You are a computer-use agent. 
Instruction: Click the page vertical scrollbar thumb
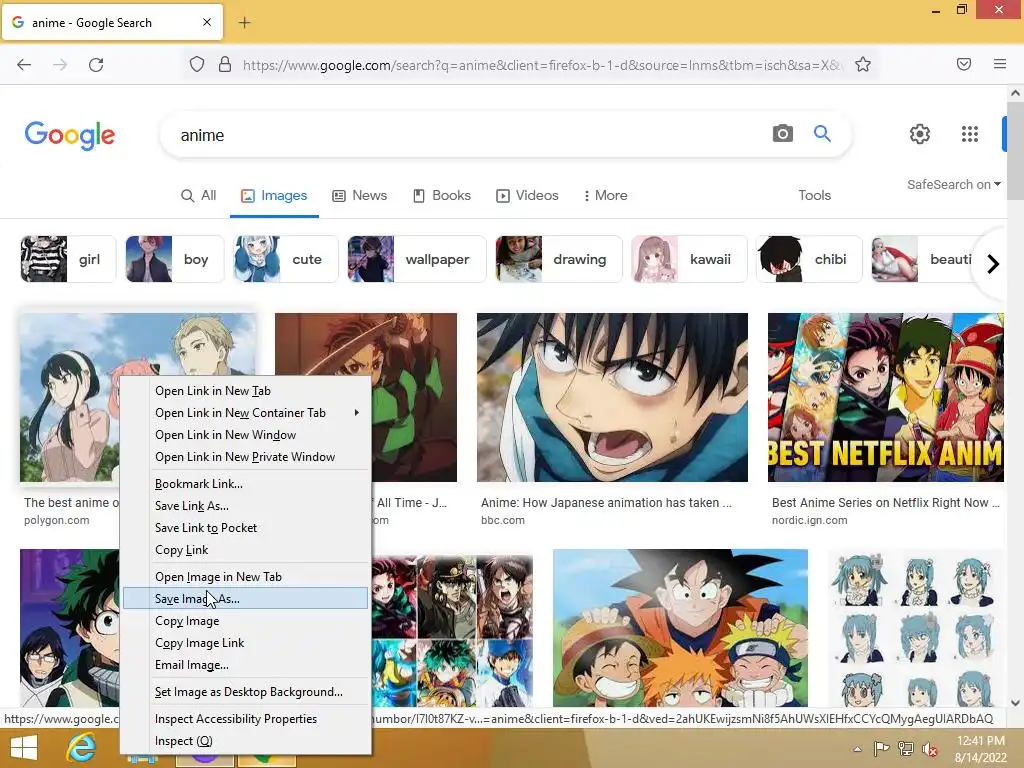(x=1015, y=151)
